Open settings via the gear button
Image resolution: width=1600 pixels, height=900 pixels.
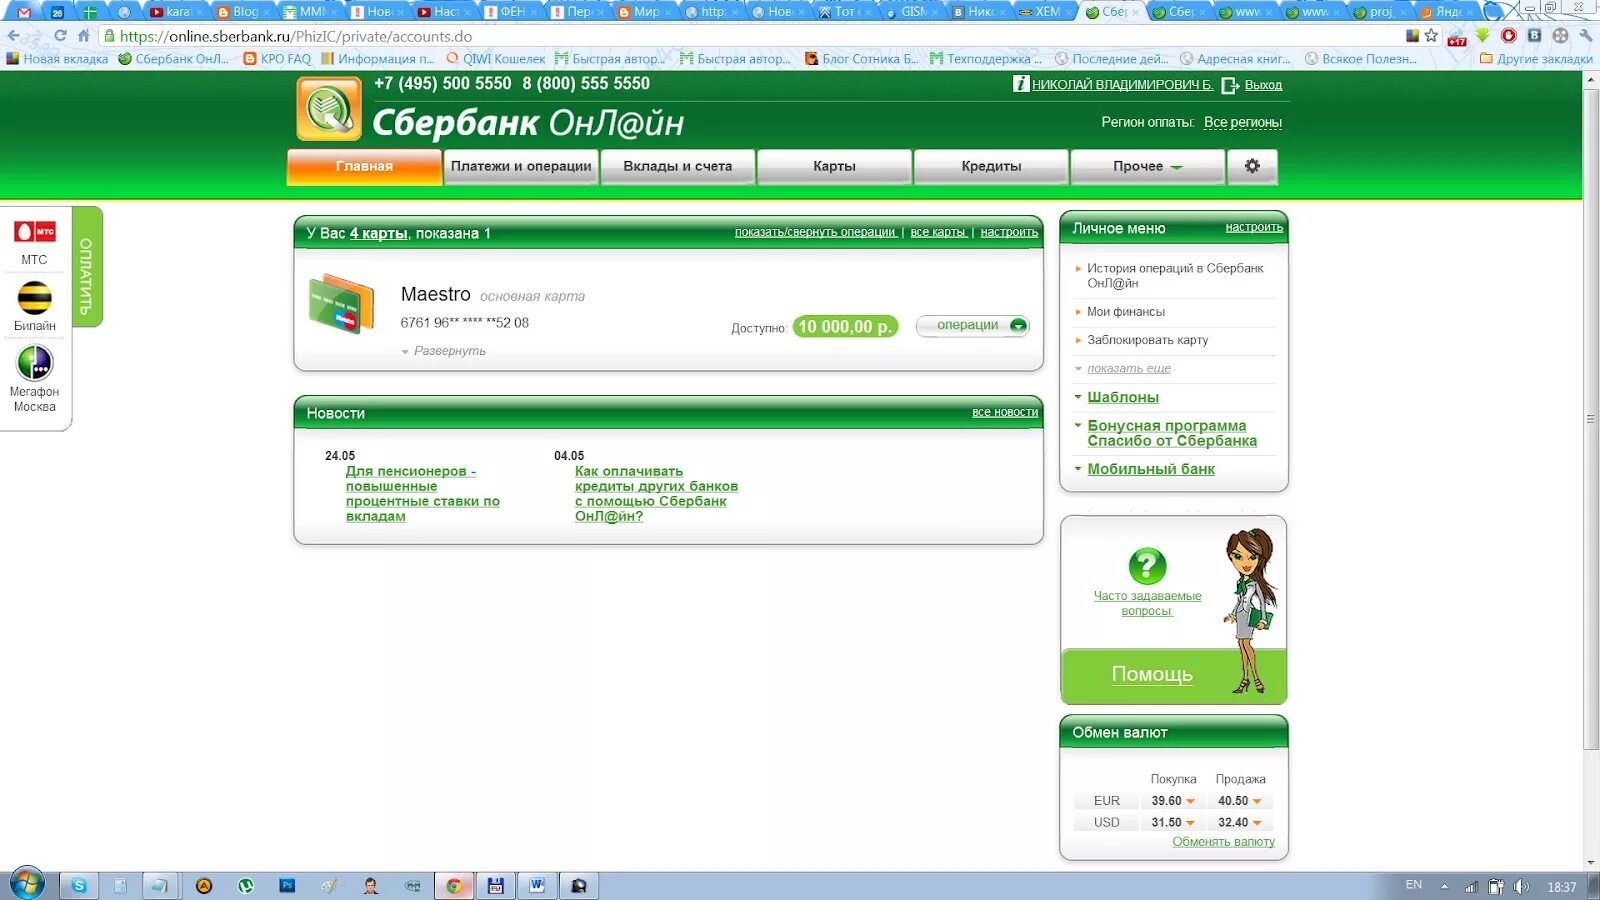[1252, 166]
